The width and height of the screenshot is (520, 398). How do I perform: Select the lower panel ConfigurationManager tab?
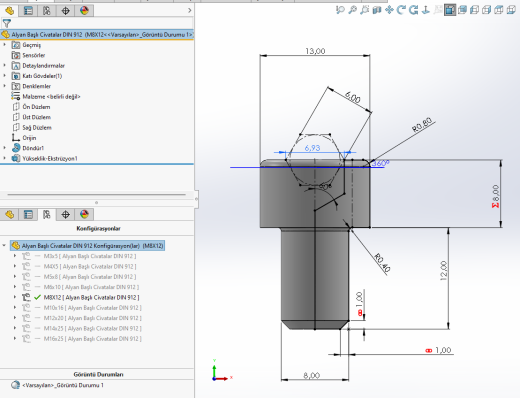coord(47,214)
